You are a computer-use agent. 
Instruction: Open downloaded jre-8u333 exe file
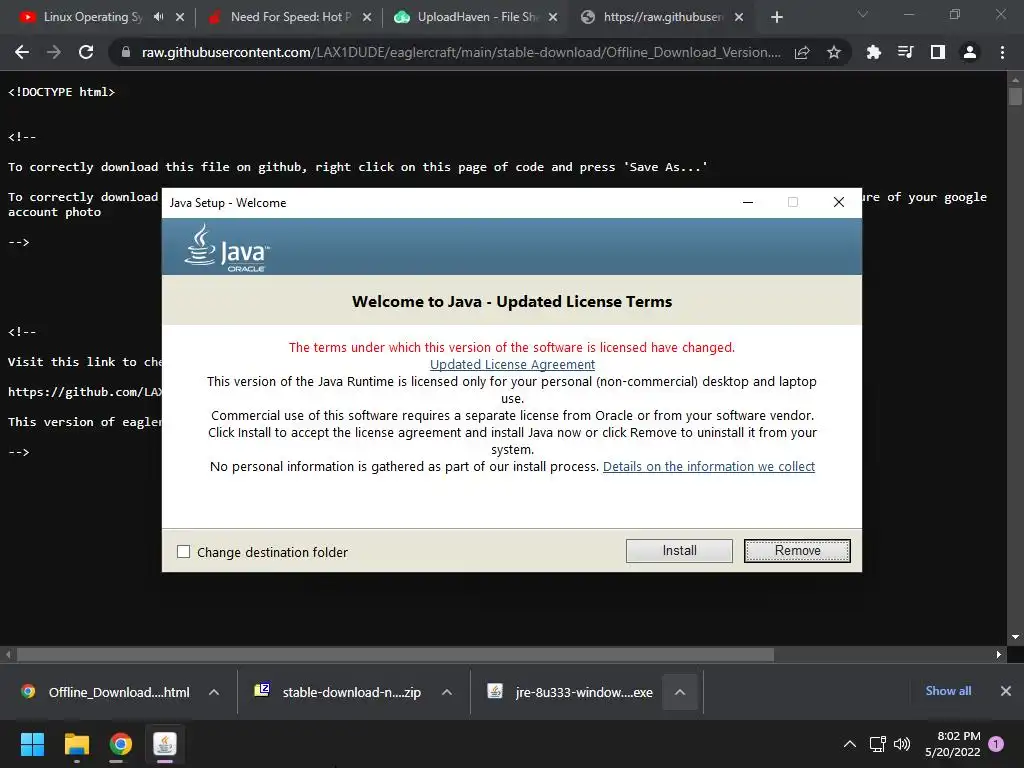pyautogui.click(x=572, y=692)
